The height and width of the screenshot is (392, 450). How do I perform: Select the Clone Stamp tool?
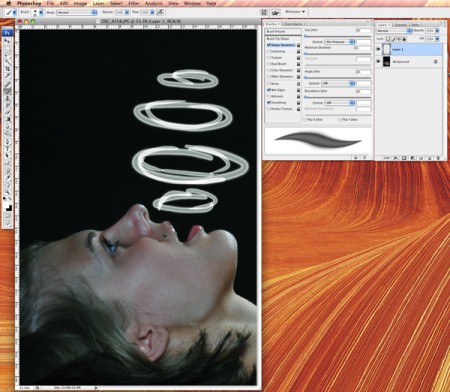(6, 99)
